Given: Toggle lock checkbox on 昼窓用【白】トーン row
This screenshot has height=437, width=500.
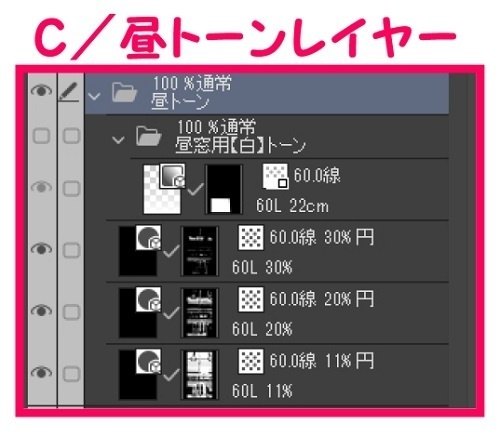Looking at the screenshot, I should (x=71, y=136).
